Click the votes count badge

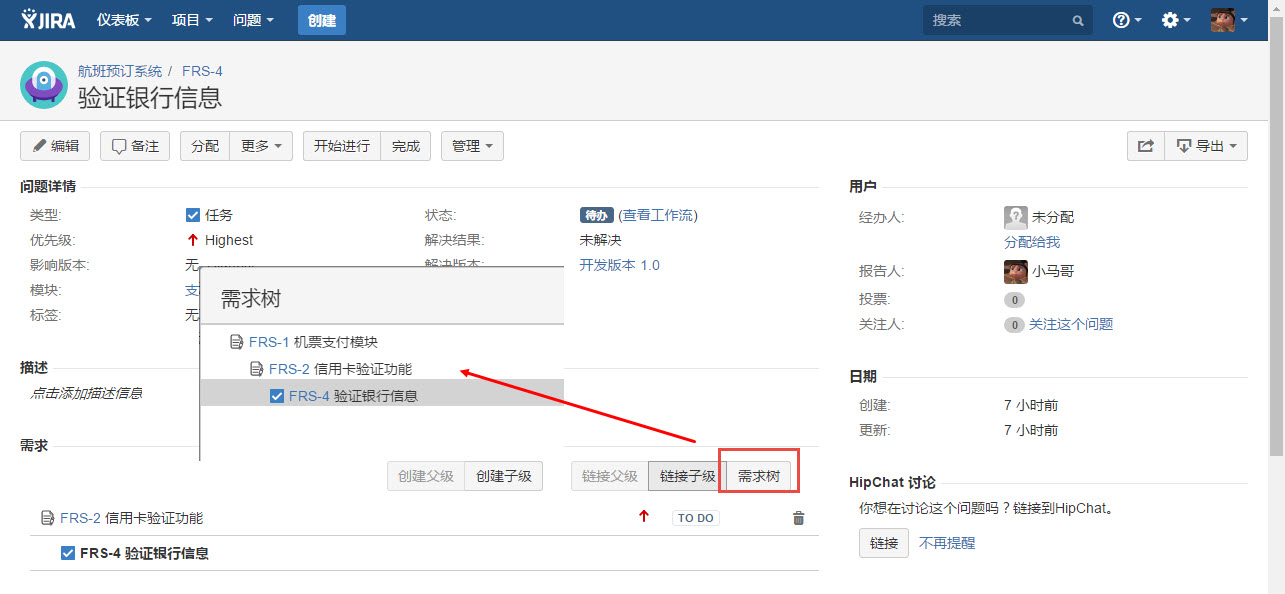[1014, 299]
